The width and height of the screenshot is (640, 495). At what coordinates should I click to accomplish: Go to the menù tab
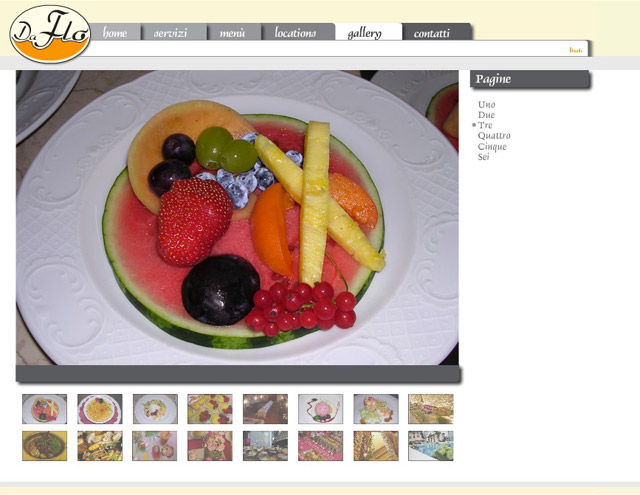click(234, 32)
